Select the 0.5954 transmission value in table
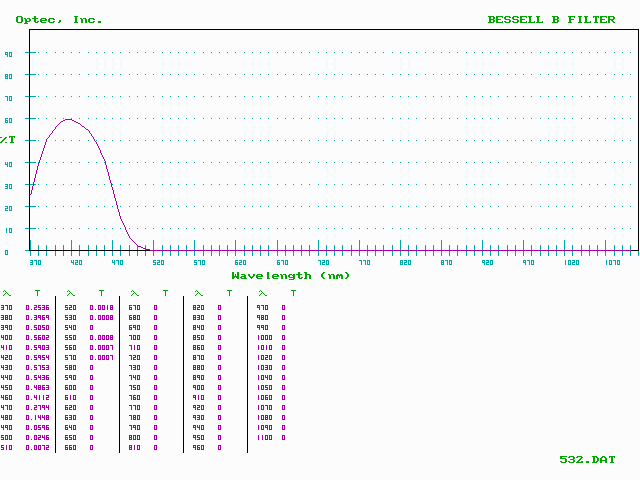Image resolution: width=640 pixels, height=480 pixels. point(39,357)
